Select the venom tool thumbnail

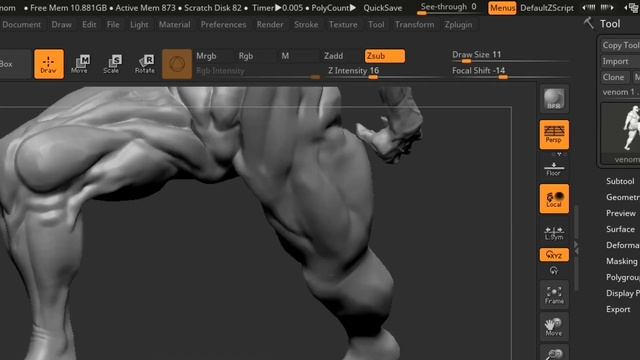coord(621,134)
